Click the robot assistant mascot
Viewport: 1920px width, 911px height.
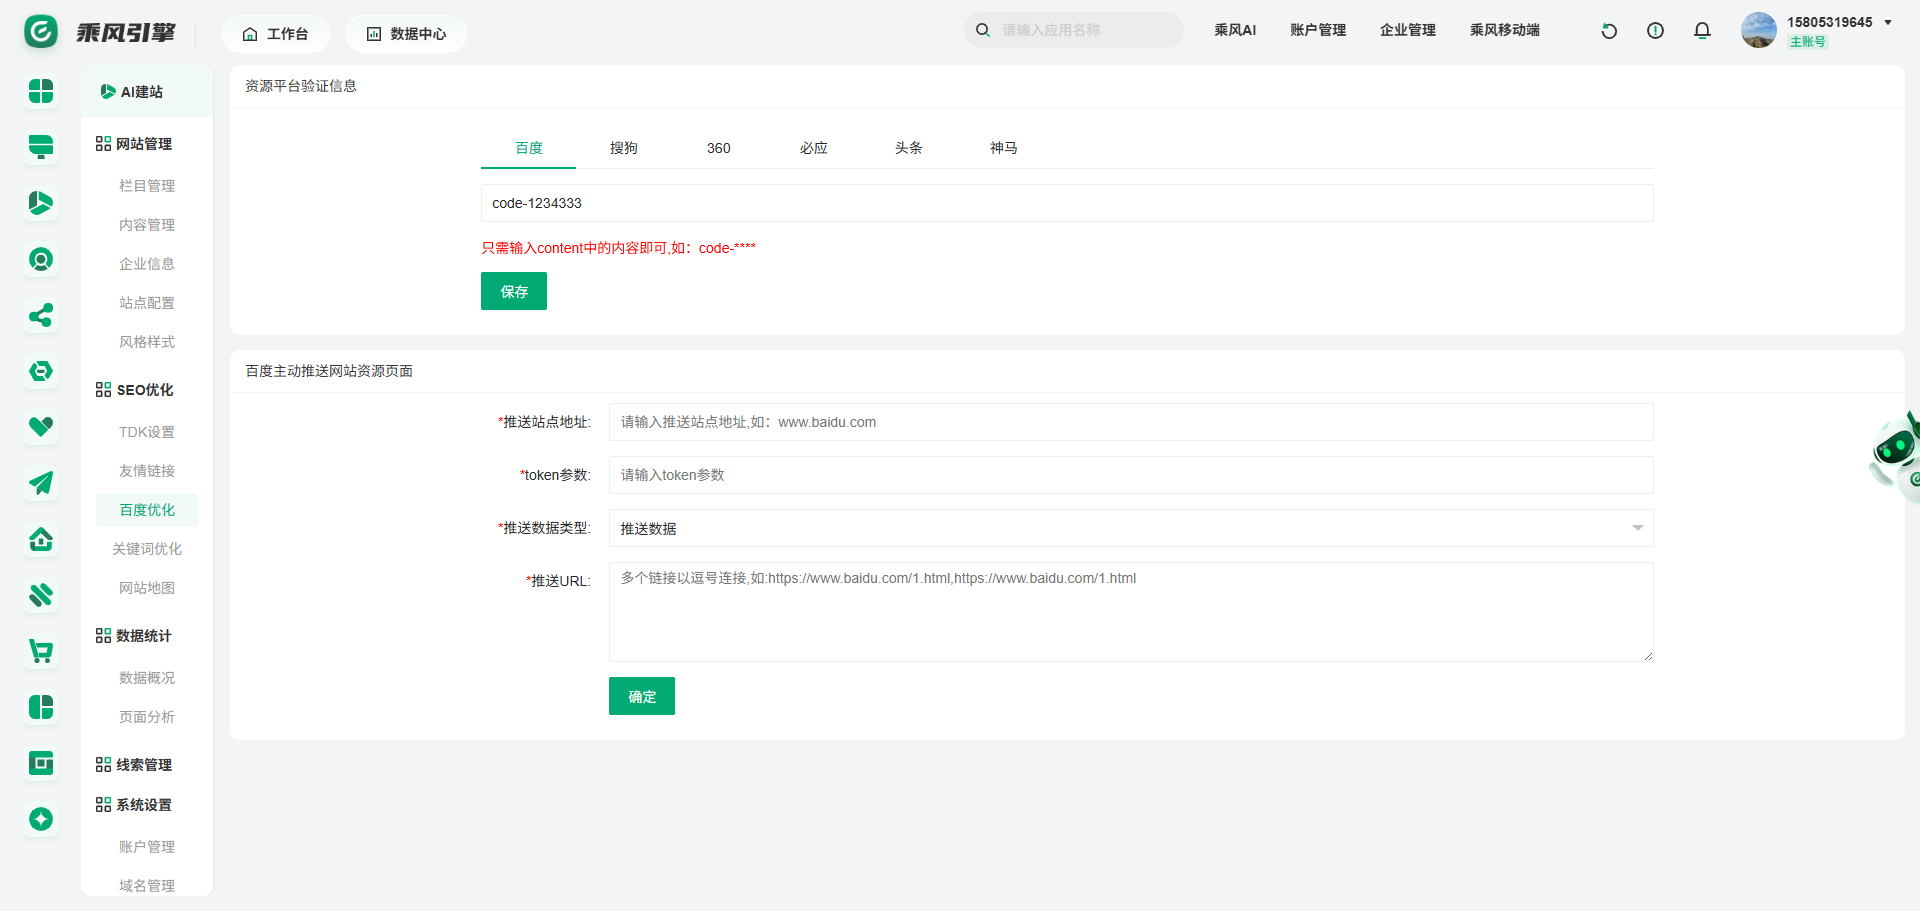1895,451
